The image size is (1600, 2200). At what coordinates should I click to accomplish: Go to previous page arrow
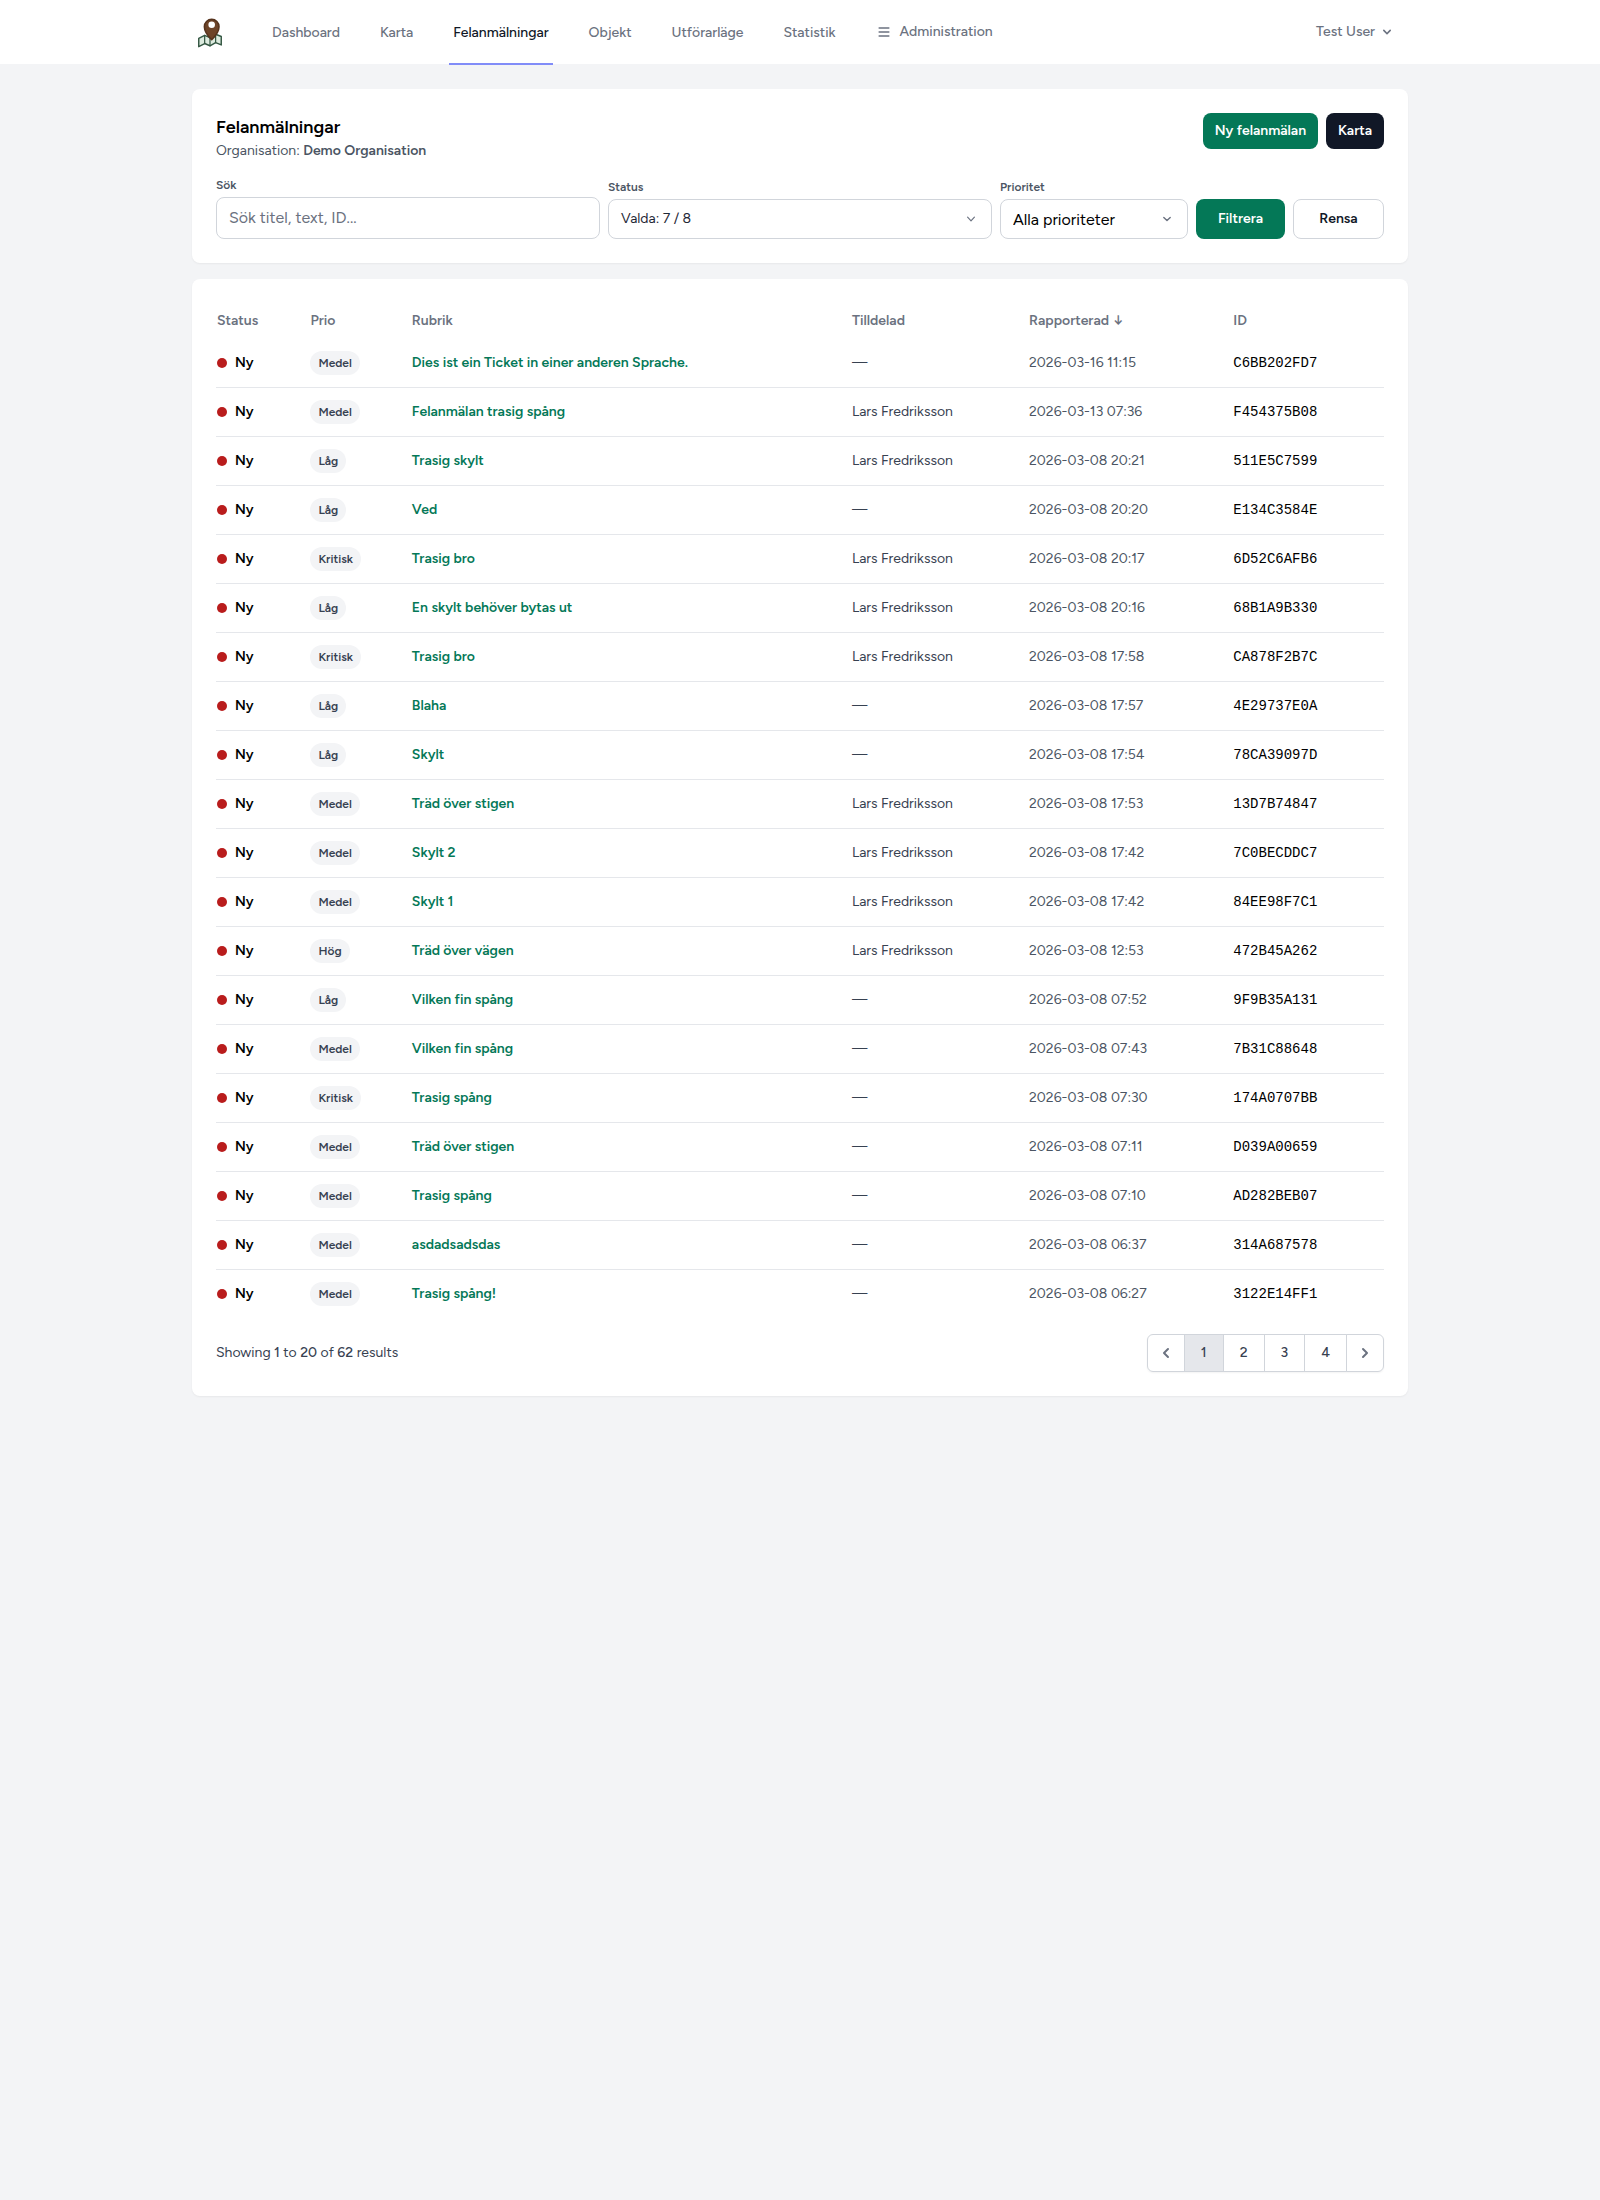(x=1166, y=1353)
